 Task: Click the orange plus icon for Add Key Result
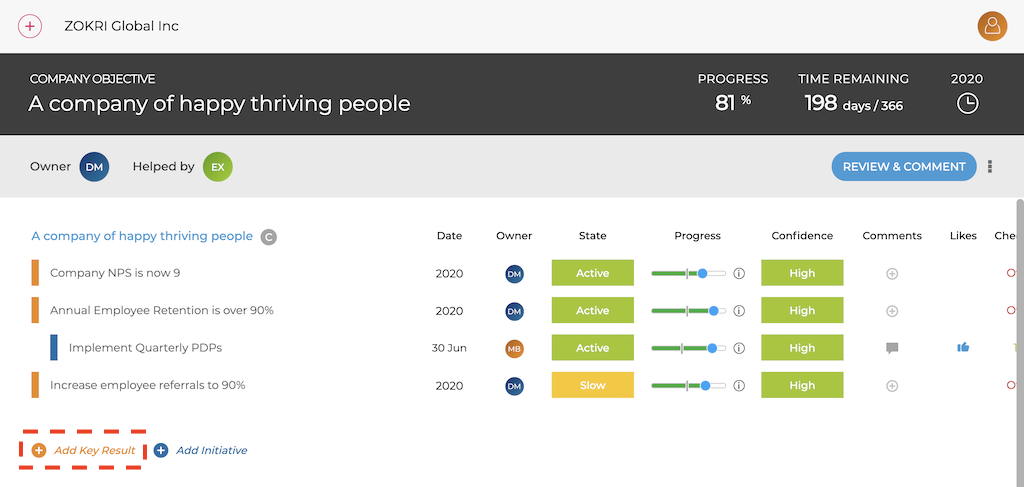point(39,450)
